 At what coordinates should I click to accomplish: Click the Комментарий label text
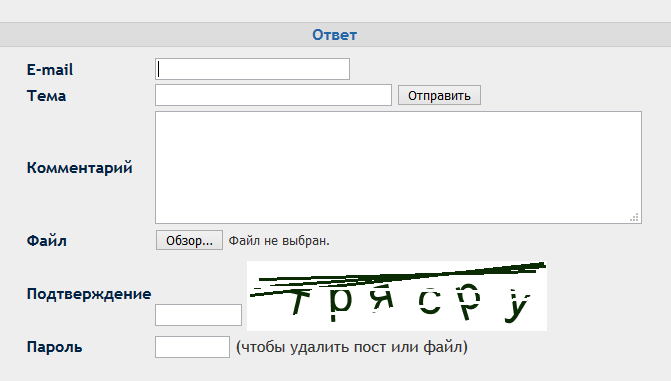80,168
